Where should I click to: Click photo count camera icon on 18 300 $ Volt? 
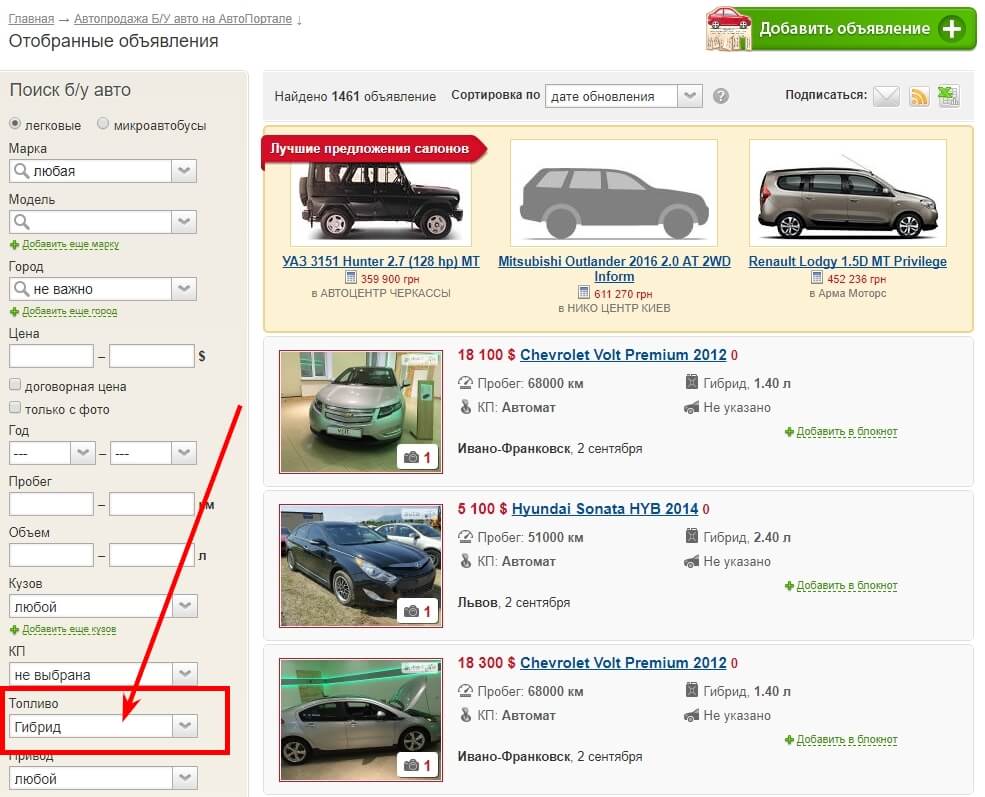coord(411,765)
